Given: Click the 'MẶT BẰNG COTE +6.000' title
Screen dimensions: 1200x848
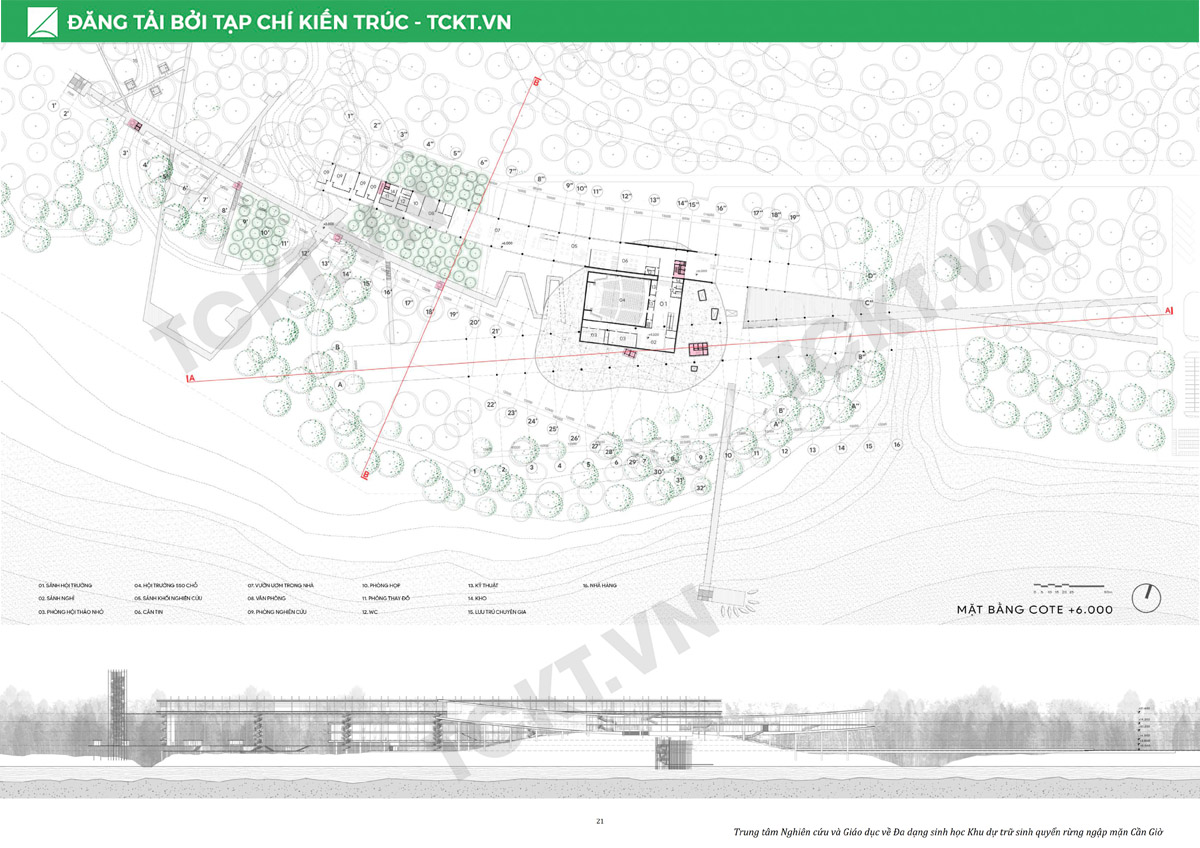Looking at the screenshot, I should click(1035, 608).
